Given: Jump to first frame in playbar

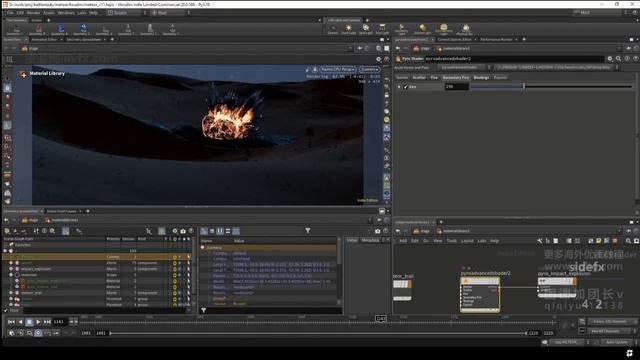Looking at the screenshot, I should point(11,322).
